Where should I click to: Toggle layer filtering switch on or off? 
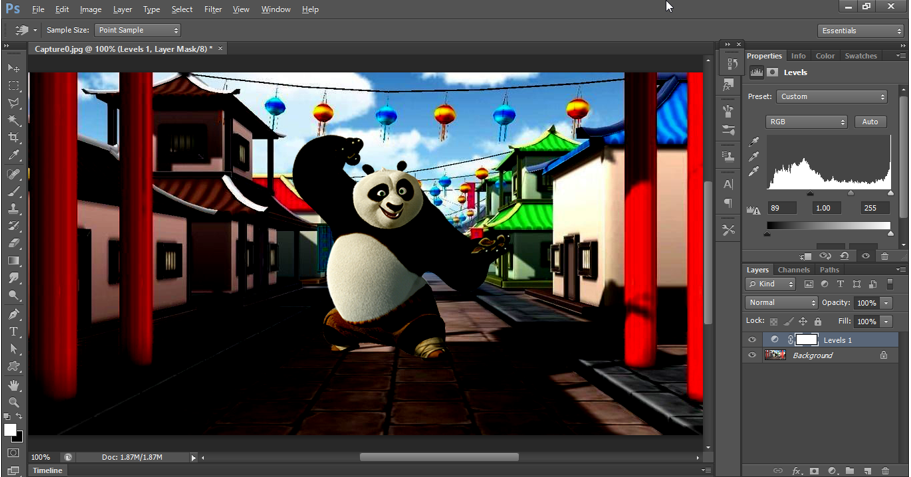coord(890,284)
